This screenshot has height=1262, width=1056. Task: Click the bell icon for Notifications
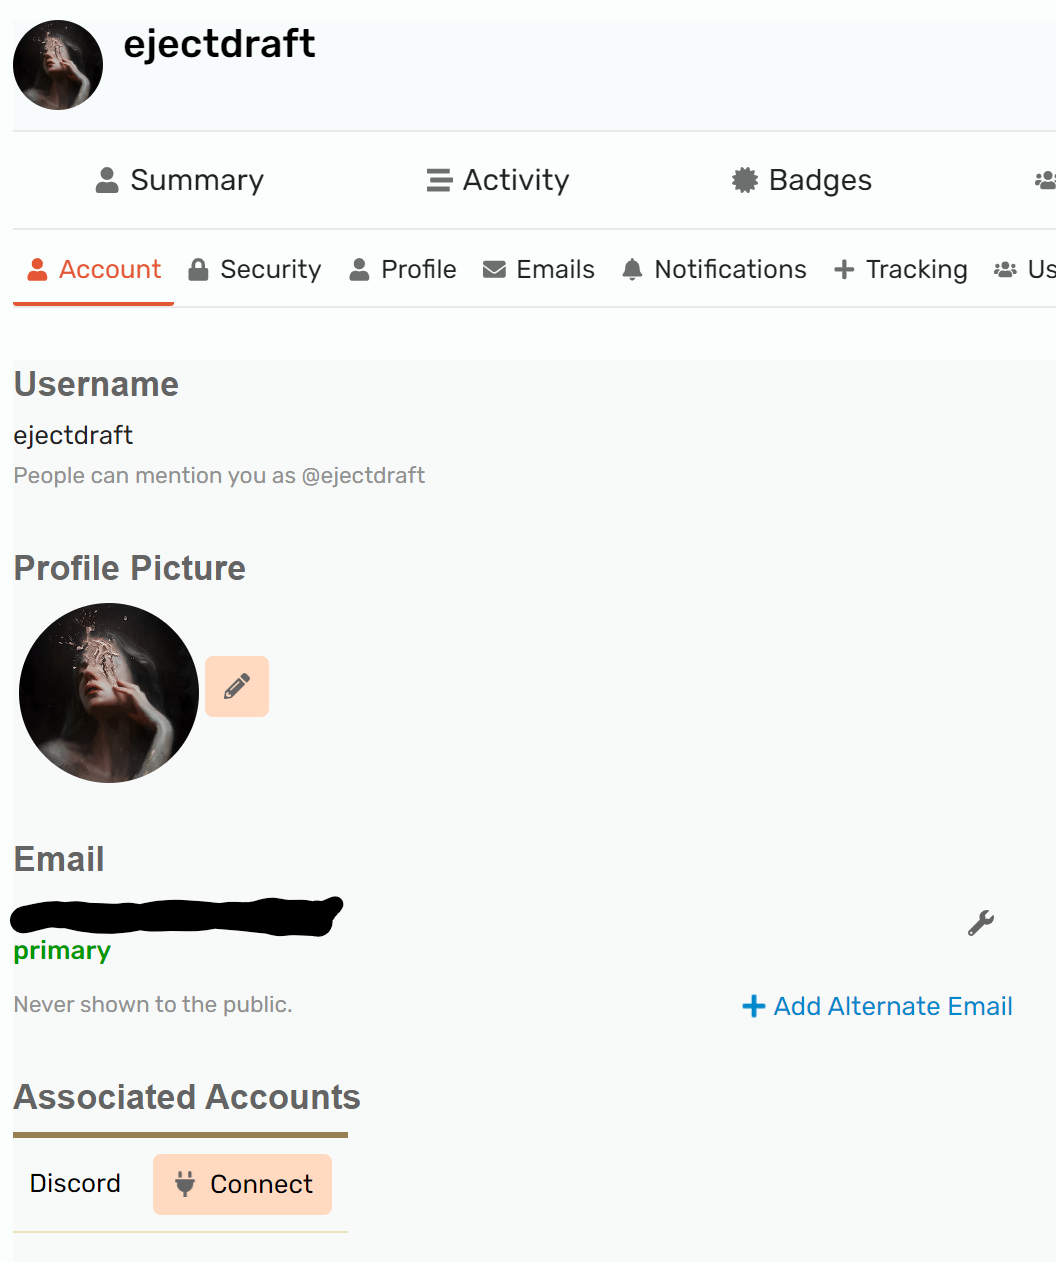point(632,270)
